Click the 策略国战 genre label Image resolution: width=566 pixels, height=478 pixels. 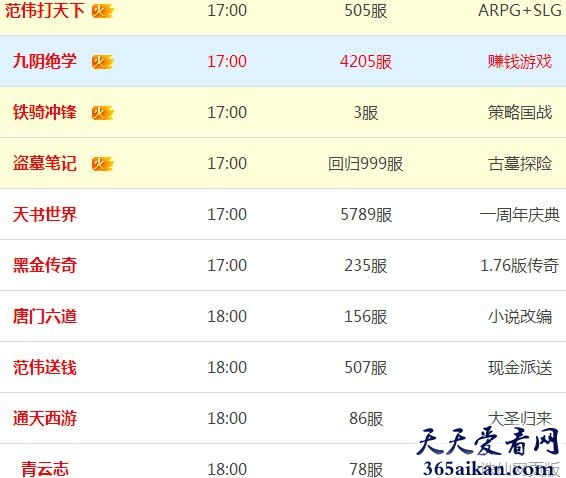520,112
